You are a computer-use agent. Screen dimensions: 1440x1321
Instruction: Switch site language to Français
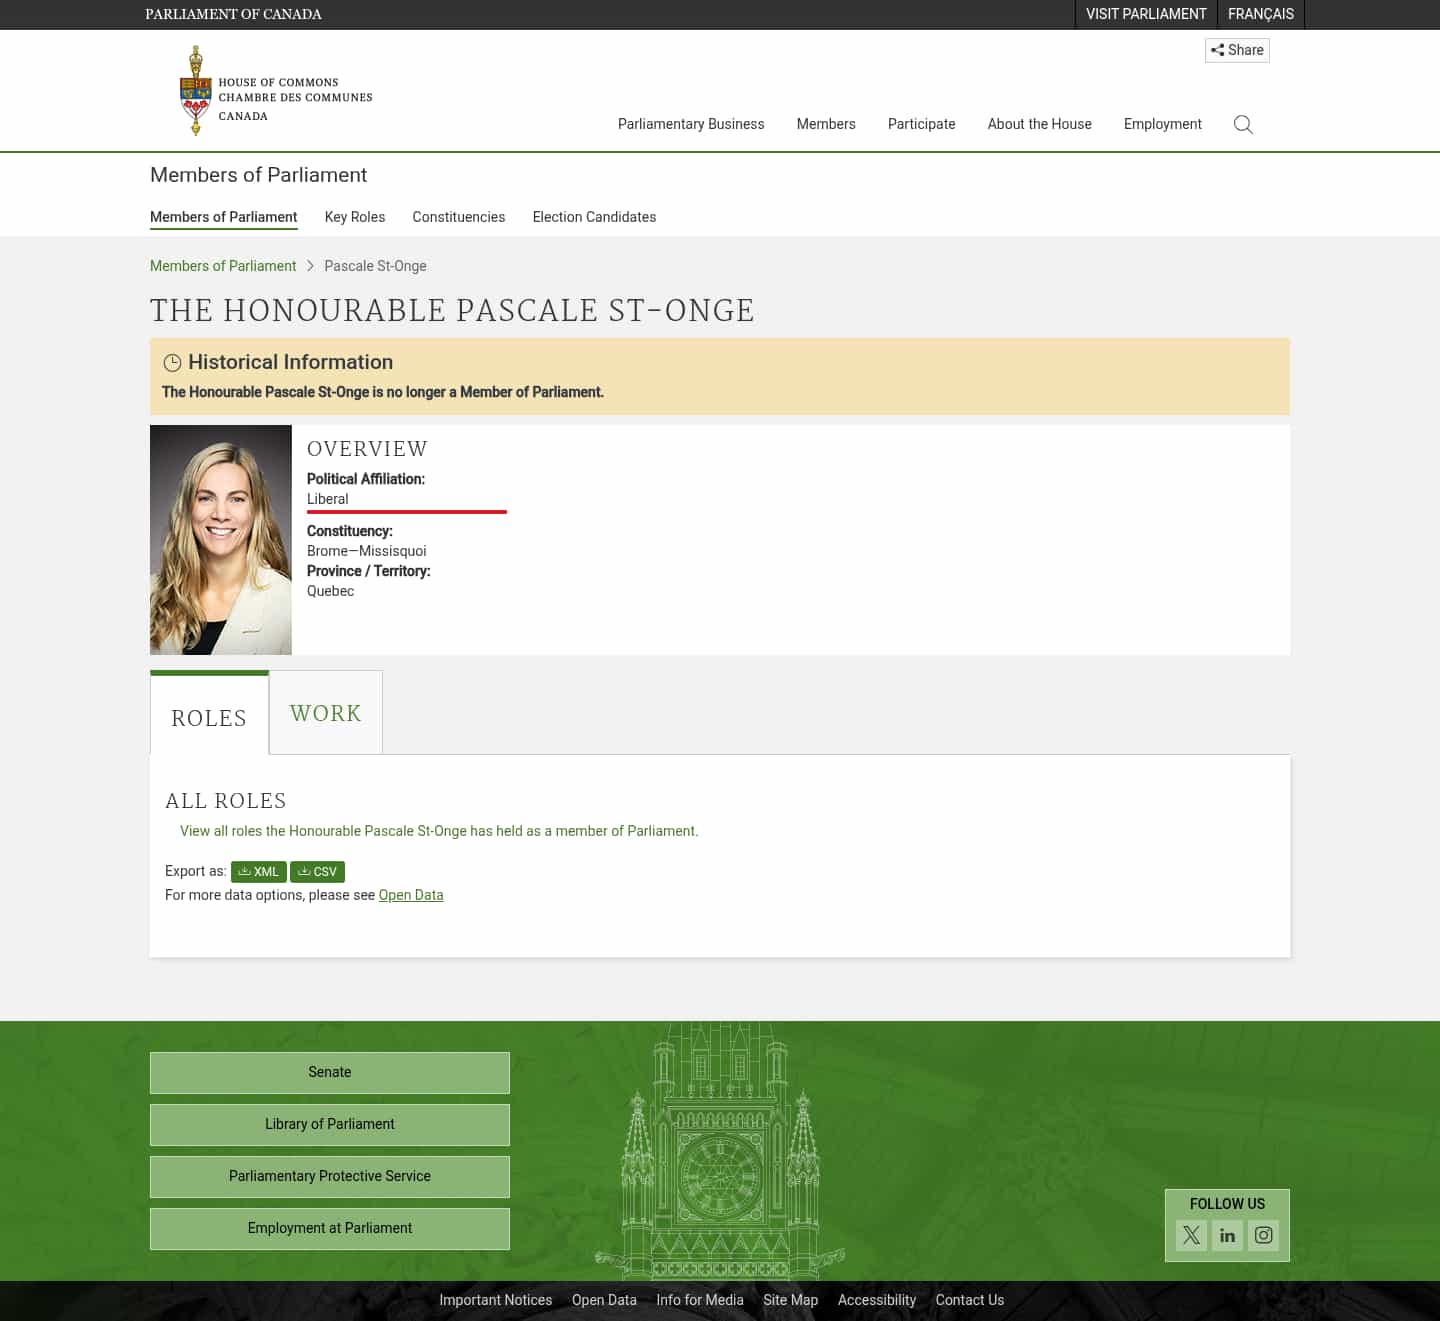pyautogui.click(x=1260, y=14)
